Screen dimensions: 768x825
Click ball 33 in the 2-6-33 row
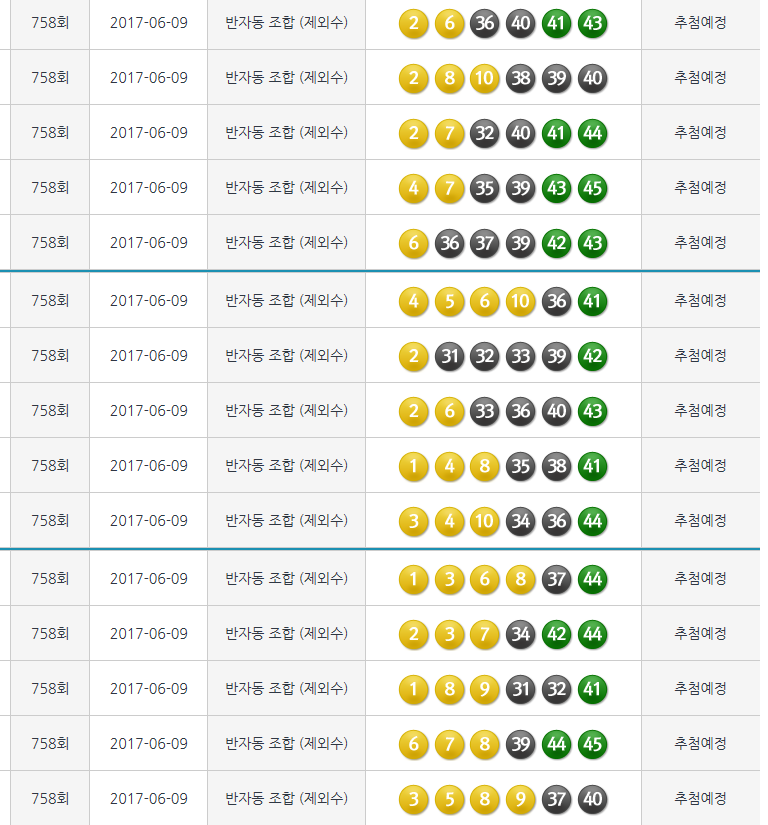pos(485,411)
